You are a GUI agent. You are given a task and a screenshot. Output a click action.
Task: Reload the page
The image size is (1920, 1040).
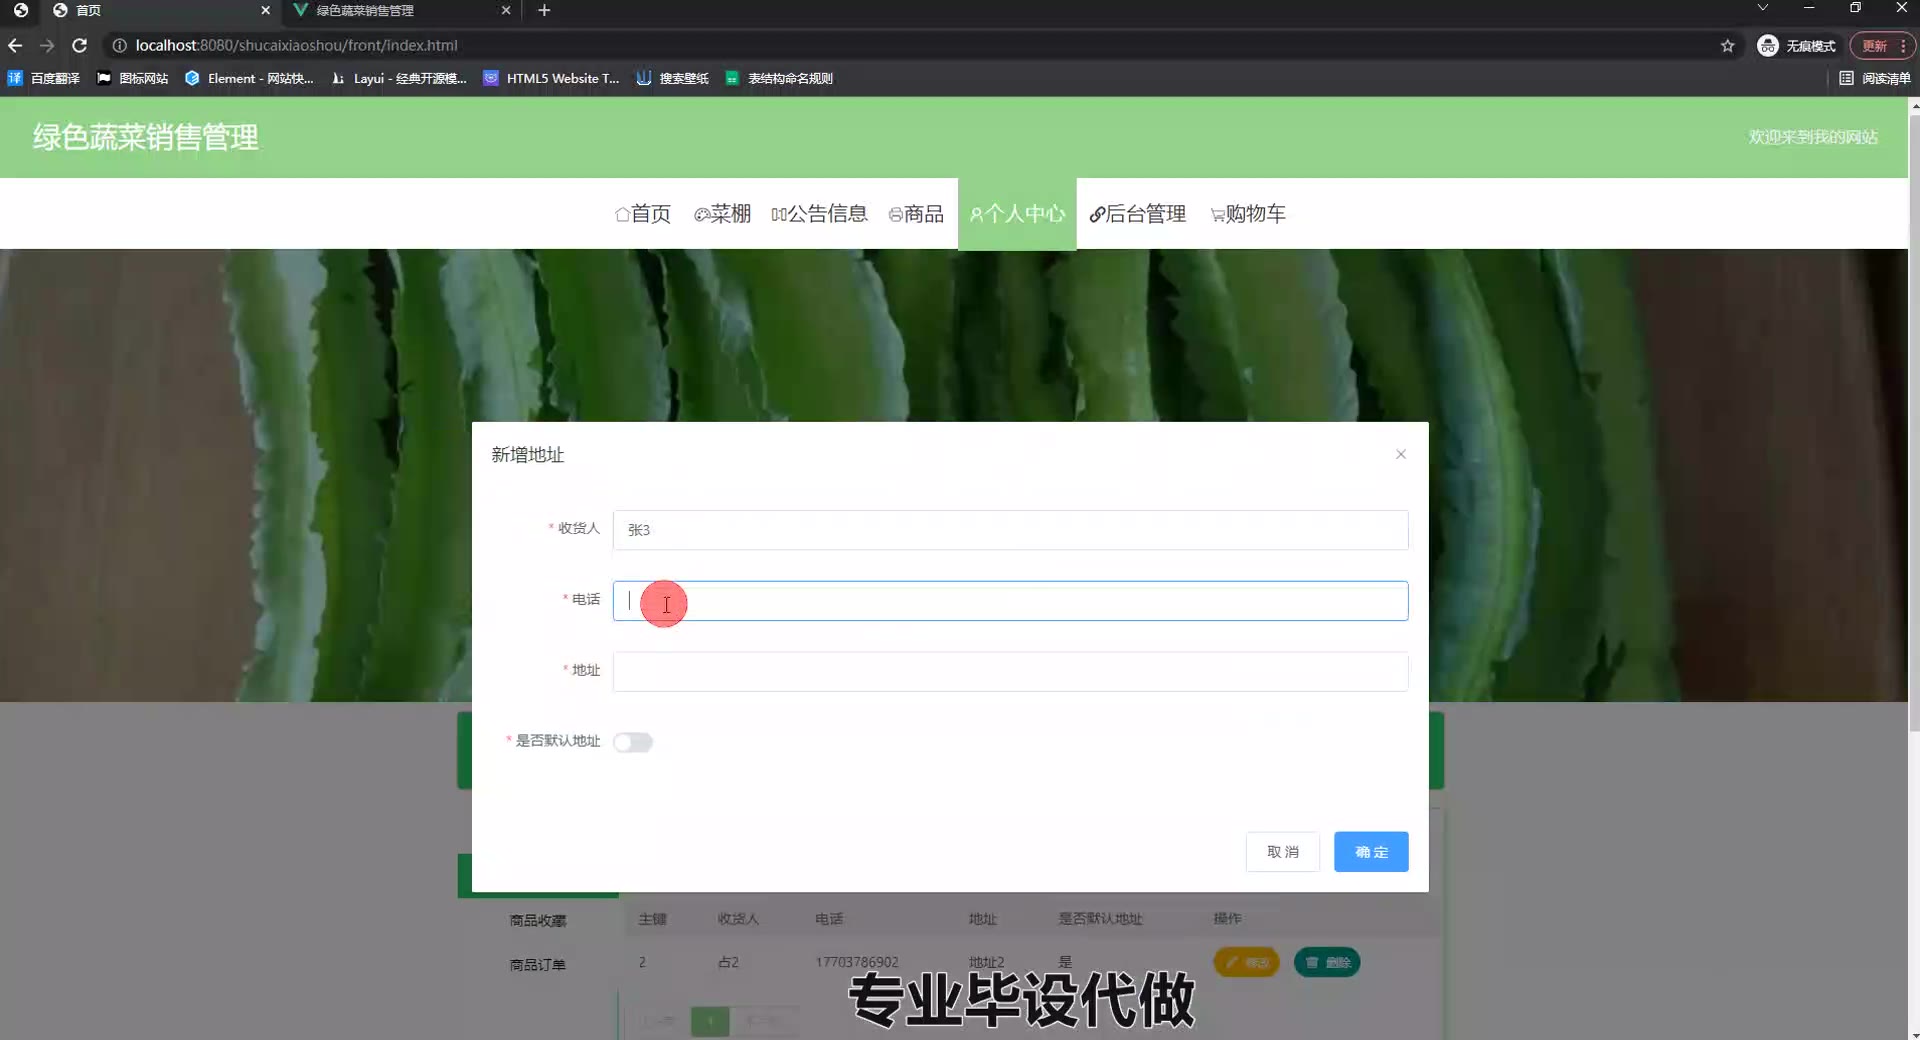tap(80, 45)
